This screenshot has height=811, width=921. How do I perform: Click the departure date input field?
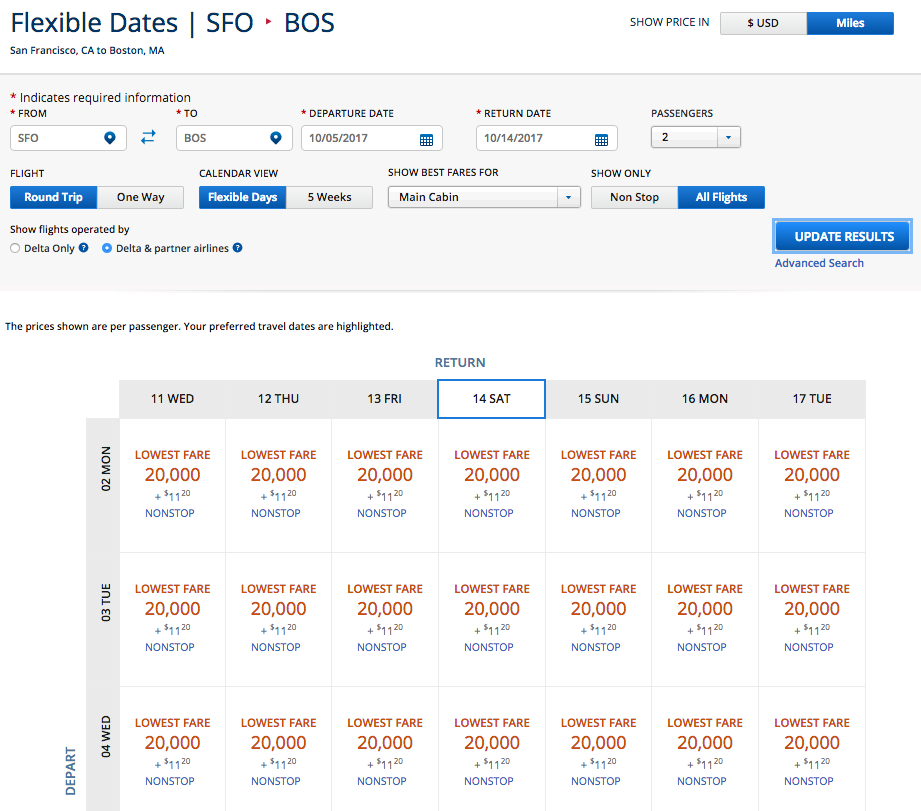tap(360, 138)
